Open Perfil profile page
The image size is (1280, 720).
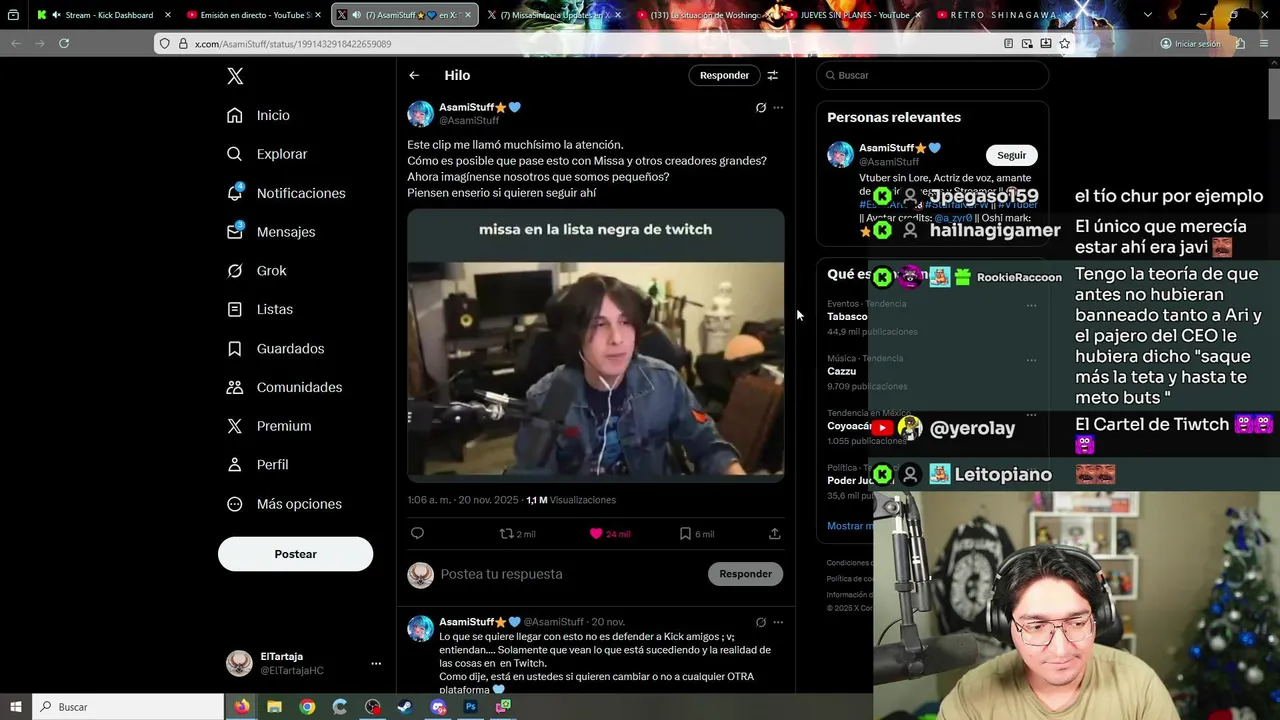click(257, 465)
